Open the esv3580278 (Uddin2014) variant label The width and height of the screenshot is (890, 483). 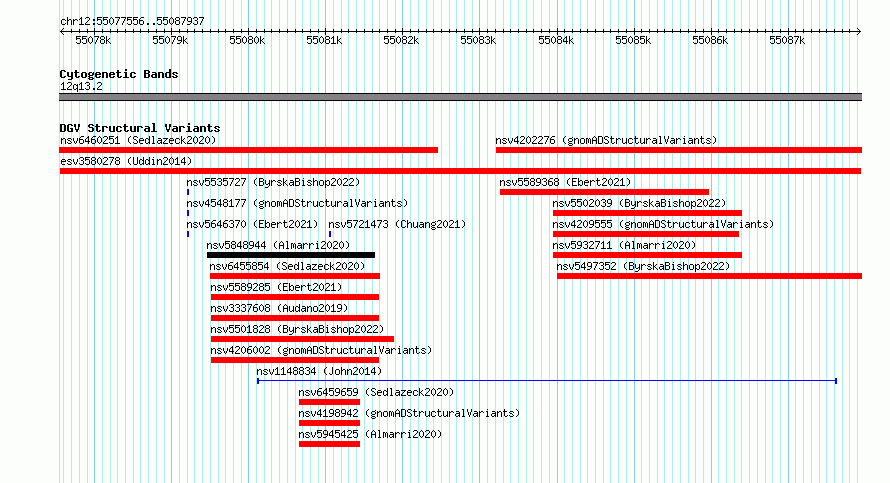[126, 161]
